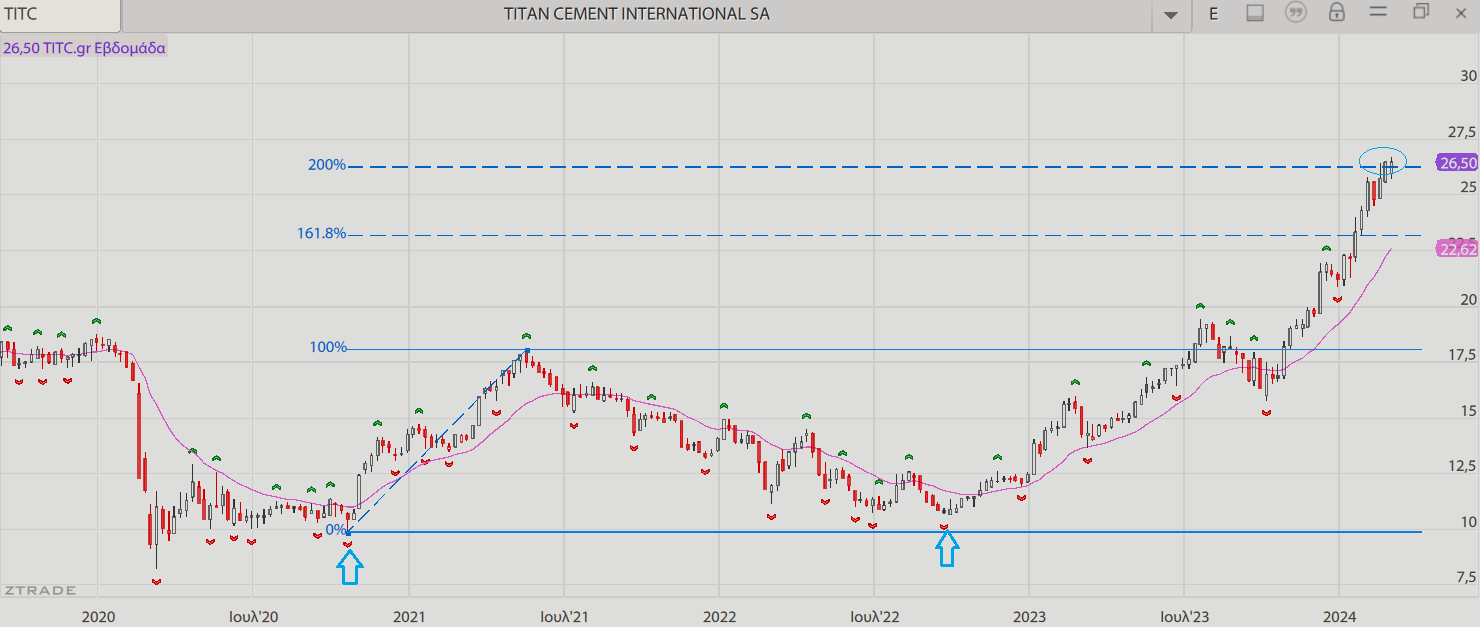Image resolution: width=1480 pixels, height=627 pixels.
Task: Close the chart window
Action: (1462, 12)
